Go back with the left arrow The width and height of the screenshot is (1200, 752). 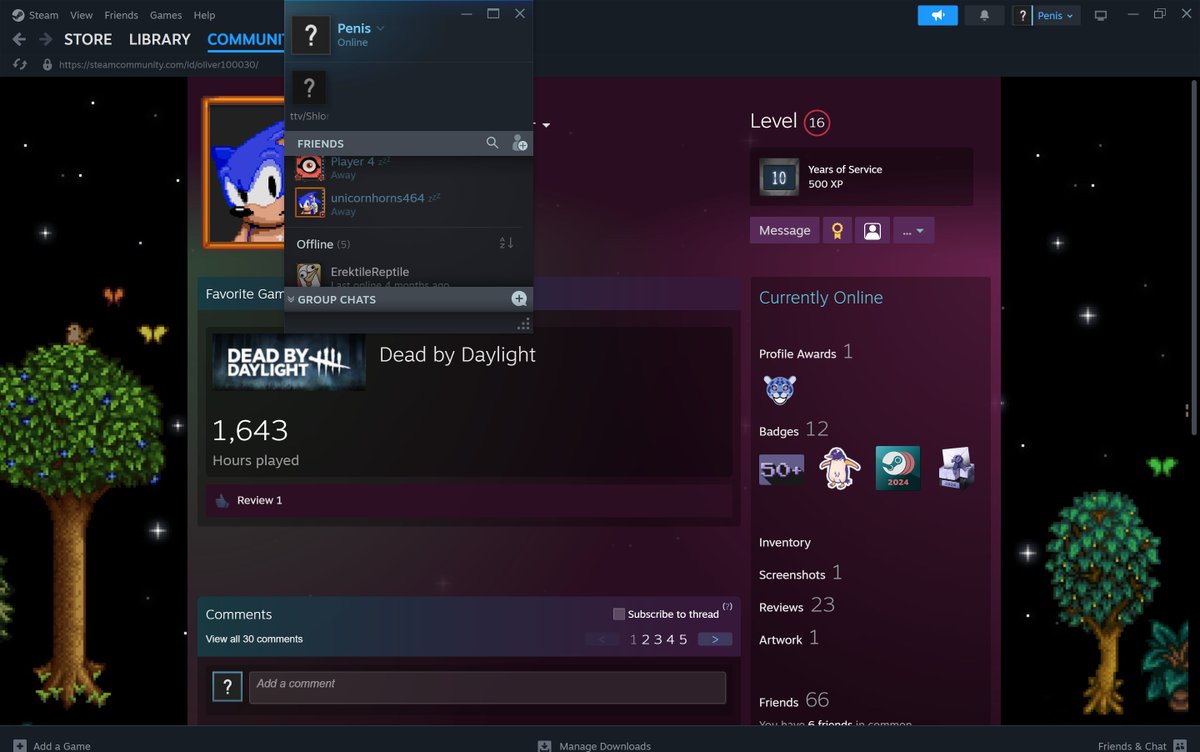[x=19, y=39]
